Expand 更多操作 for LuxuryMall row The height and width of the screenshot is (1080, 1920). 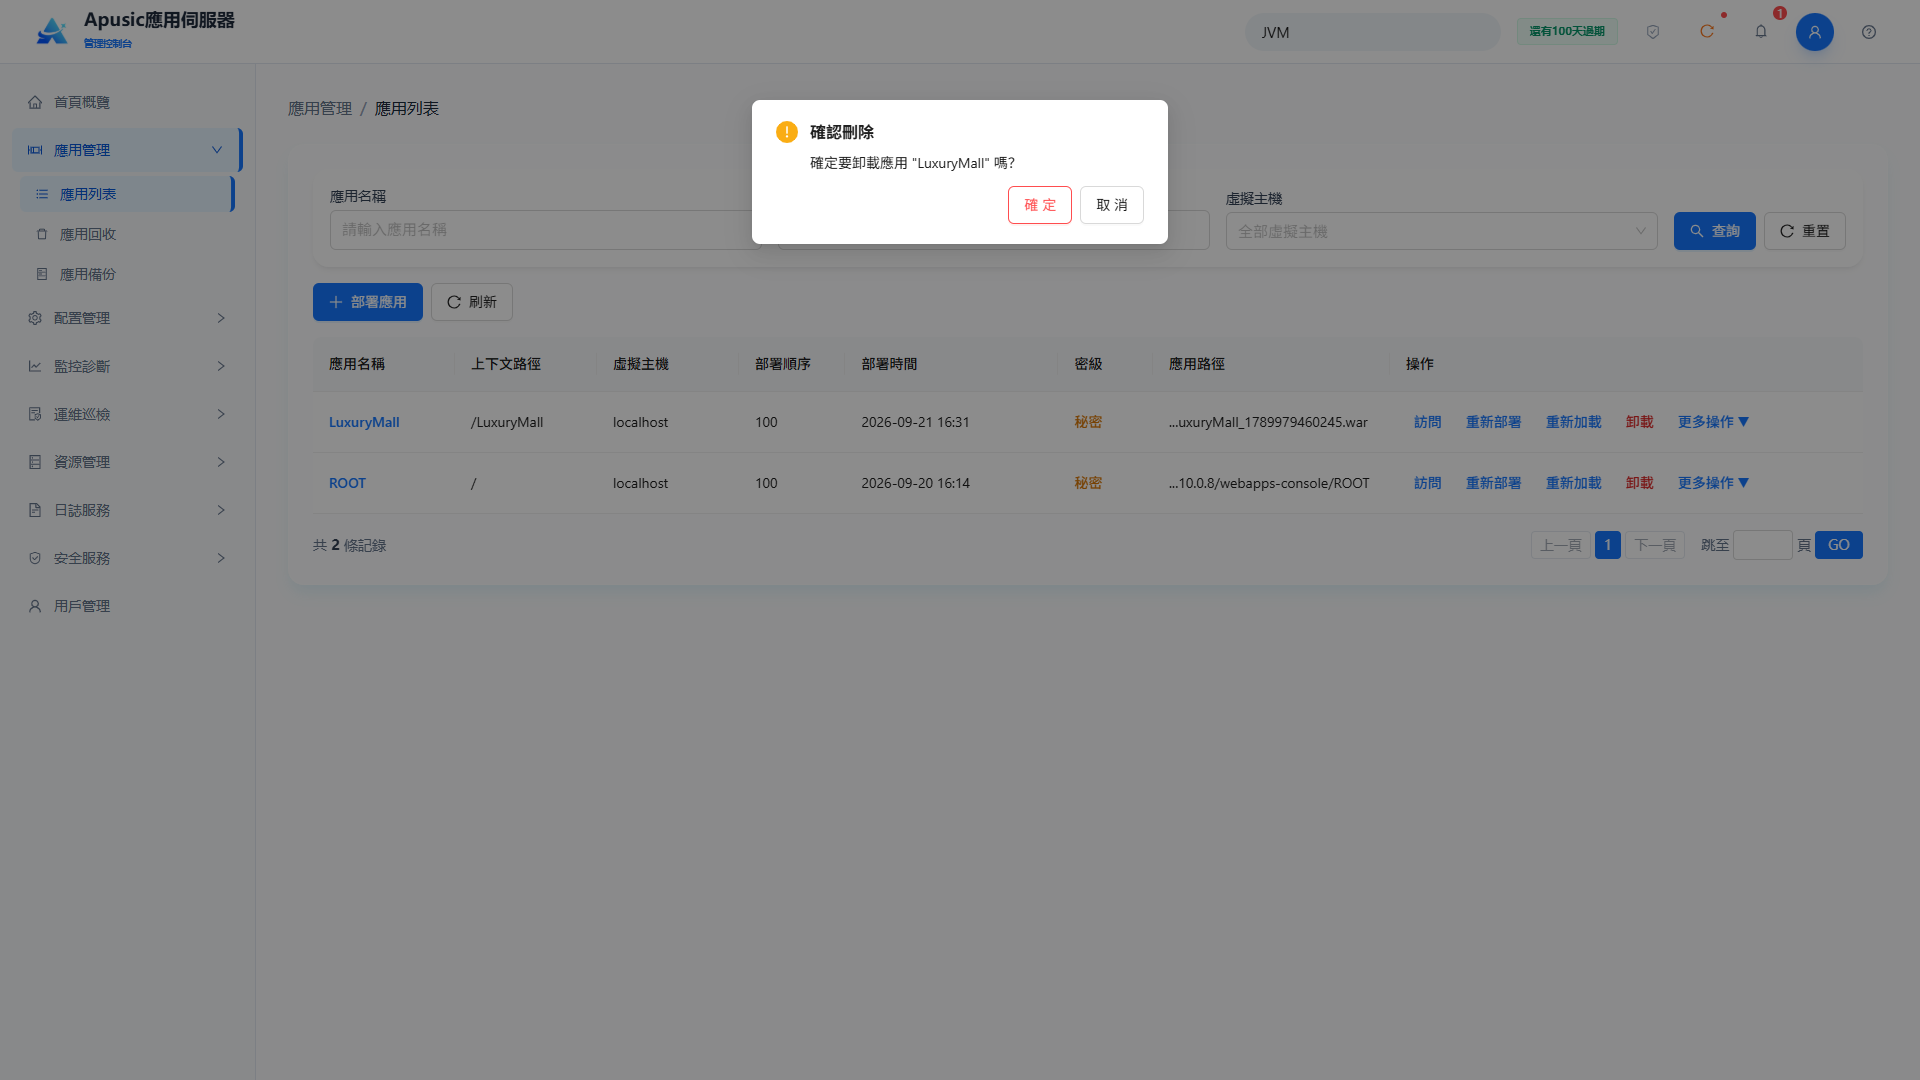[x=1713, y=422]
